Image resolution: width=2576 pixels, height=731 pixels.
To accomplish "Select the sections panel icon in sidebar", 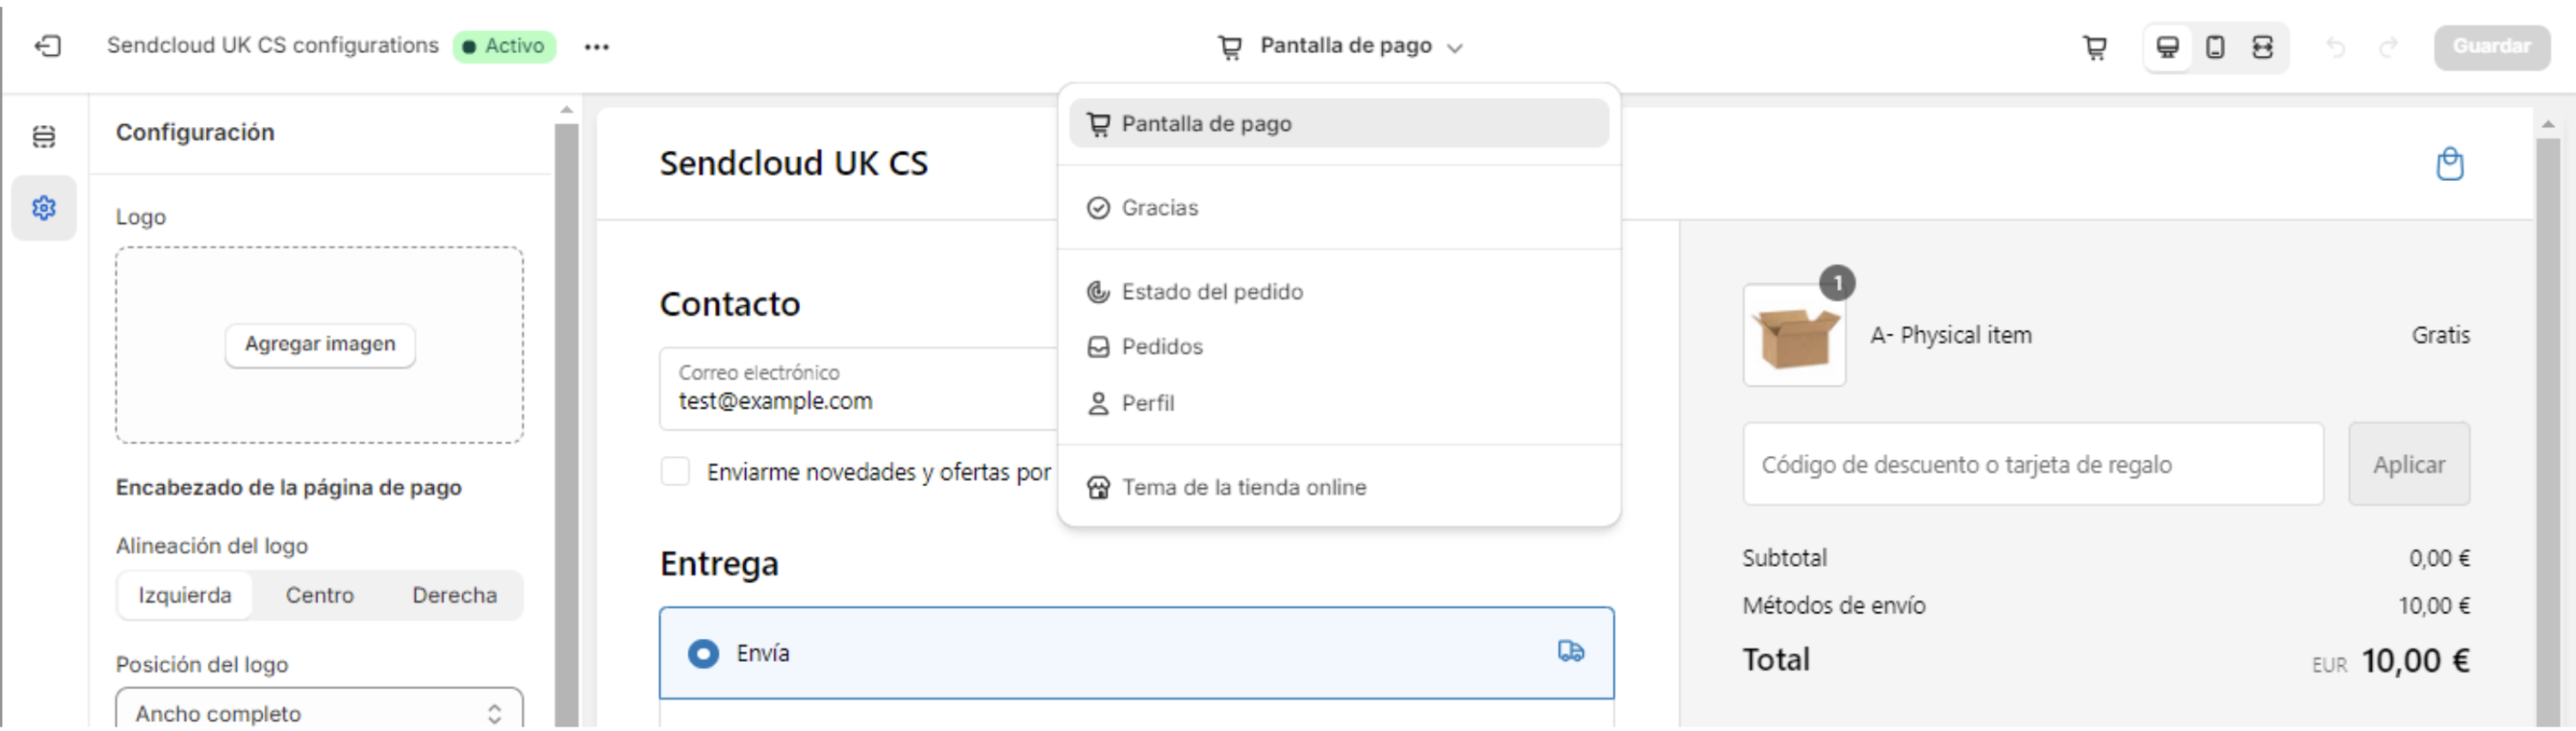I will (x=43, y=137).
